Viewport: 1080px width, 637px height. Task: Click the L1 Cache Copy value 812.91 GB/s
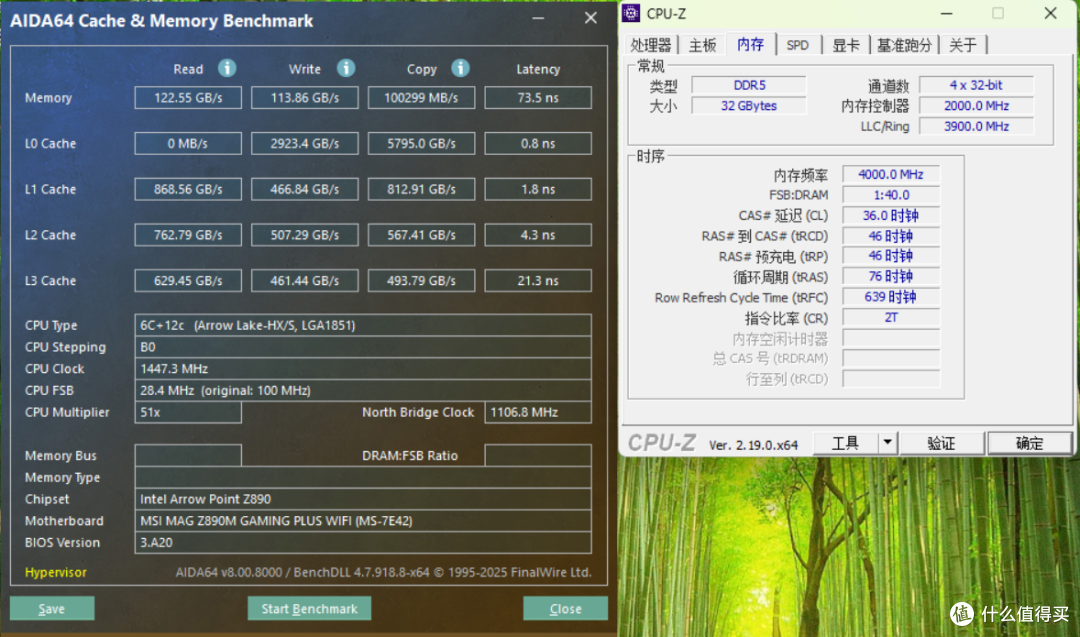(x=421, y=189)
